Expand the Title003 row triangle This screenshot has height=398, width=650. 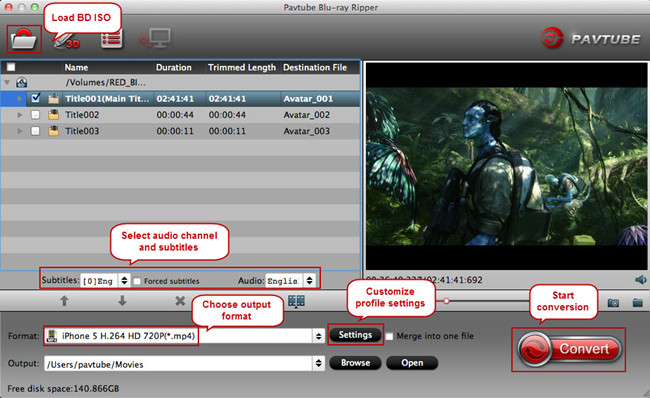[19, 131]
